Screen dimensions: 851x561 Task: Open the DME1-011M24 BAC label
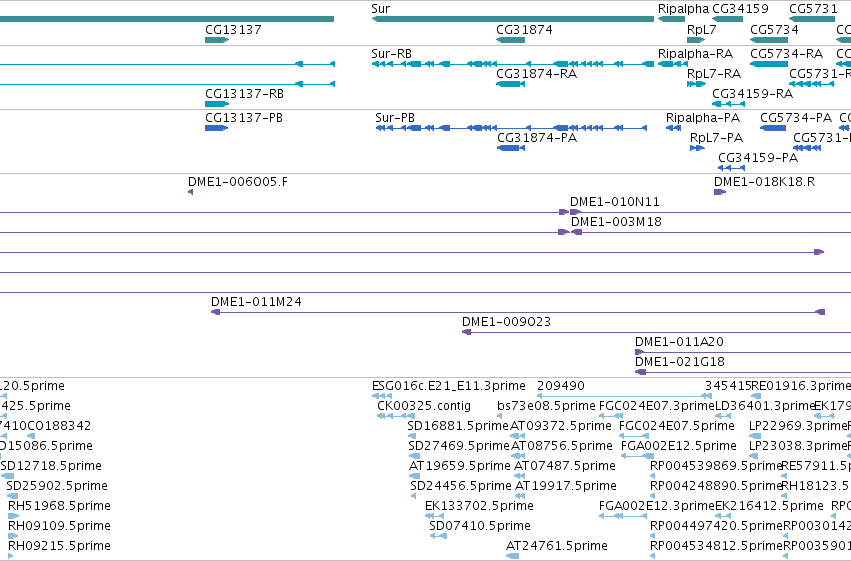[x=256, y=302]
